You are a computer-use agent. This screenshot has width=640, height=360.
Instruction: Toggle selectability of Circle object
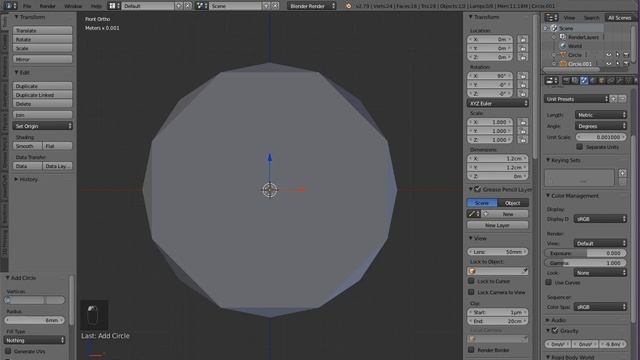click(x=618, y=55)
